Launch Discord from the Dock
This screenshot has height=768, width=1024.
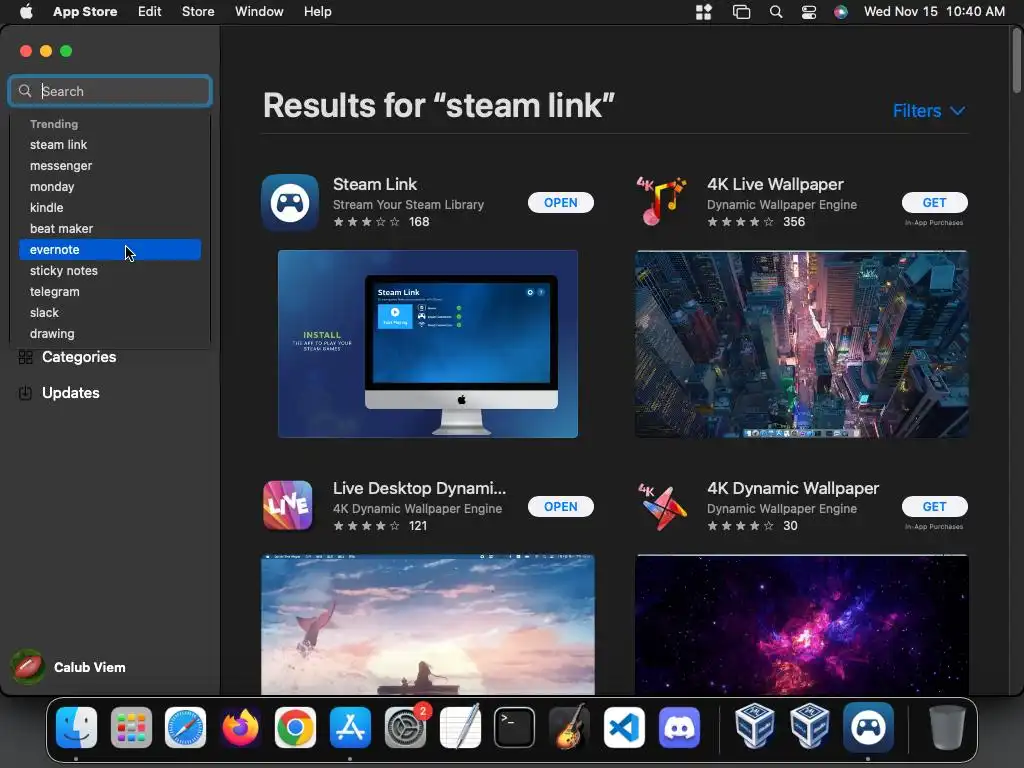pyautogui.click(x=679, y=728)
